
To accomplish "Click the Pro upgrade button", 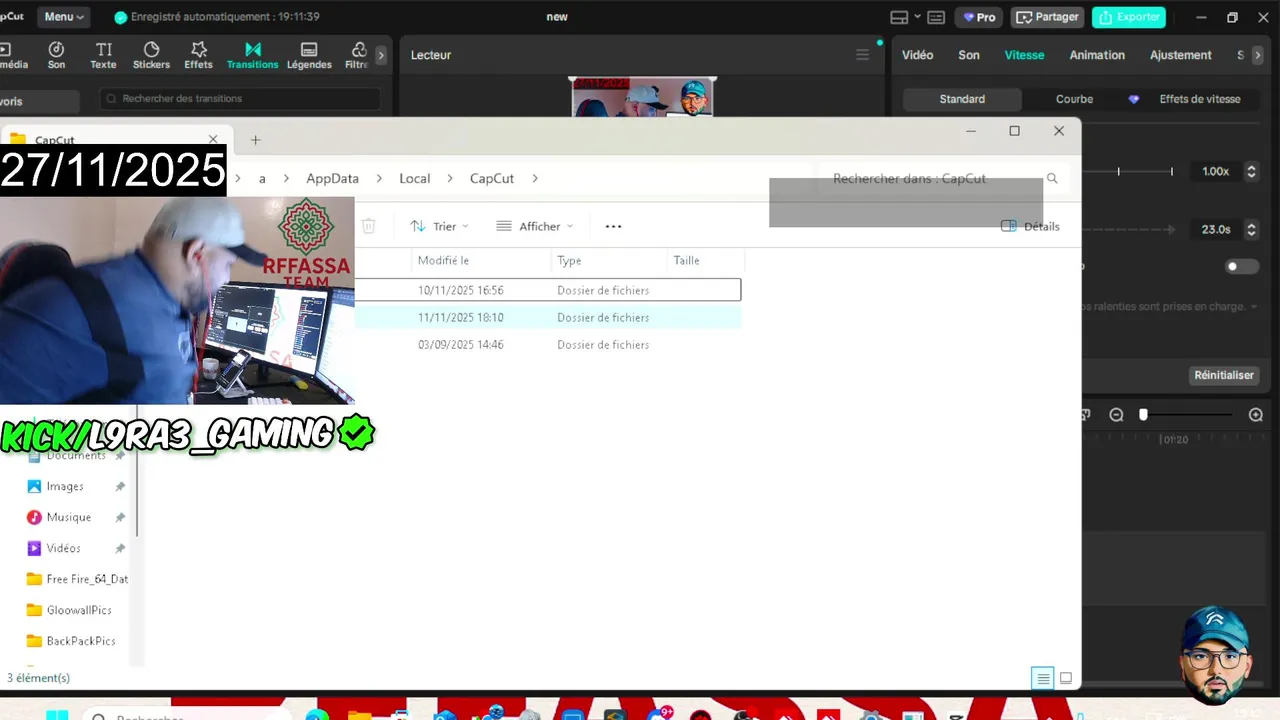I will tap(979, 17).
